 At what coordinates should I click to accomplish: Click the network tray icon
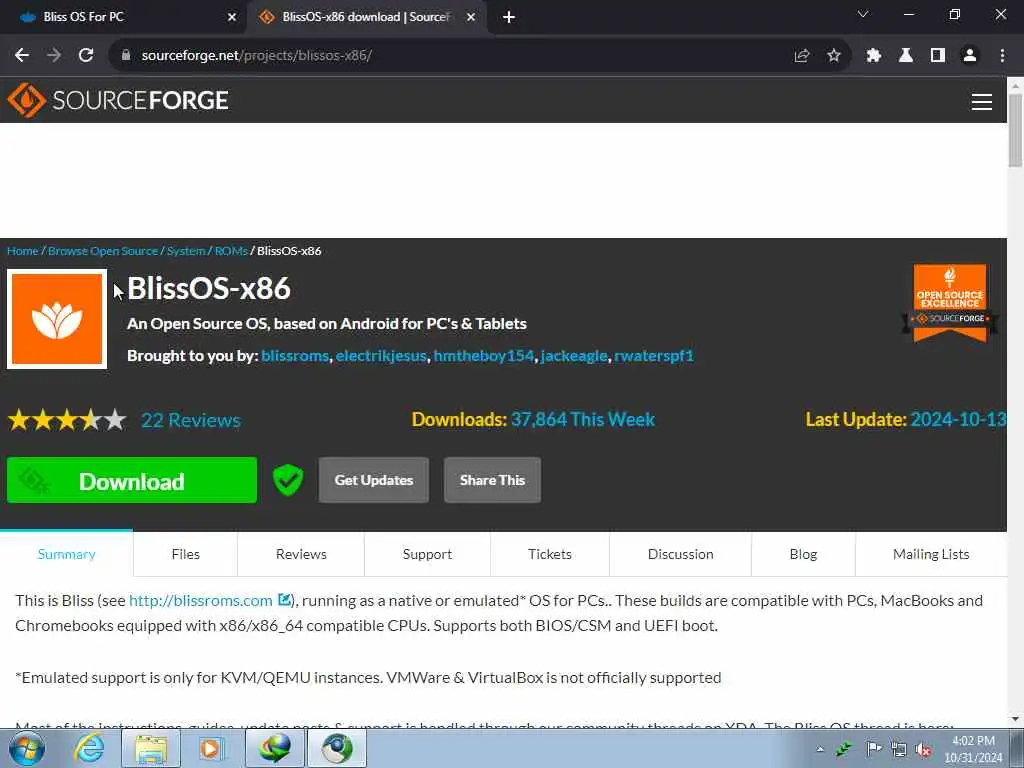(899, 749)
